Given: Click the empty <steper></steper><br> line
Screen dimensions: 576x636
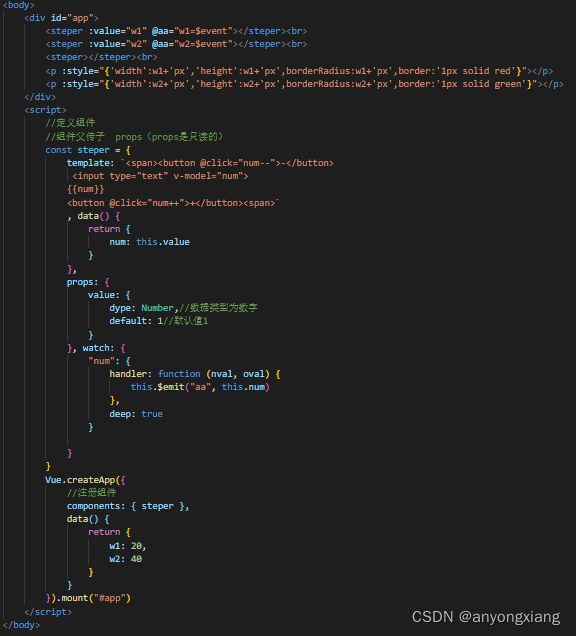Looking at the screenshot, I should 101,57.
